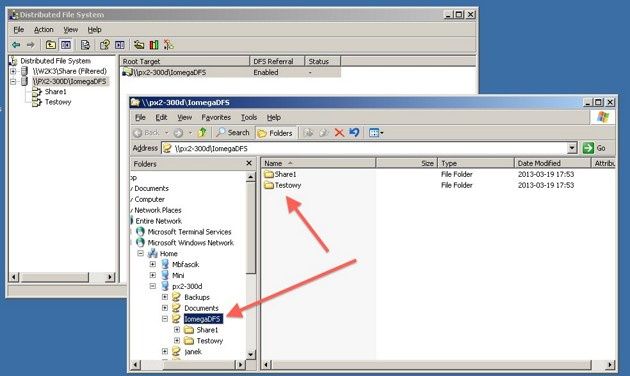
Task: Click the Up folder arrow in Explorer toolbar
Action: tap(202, 132)
